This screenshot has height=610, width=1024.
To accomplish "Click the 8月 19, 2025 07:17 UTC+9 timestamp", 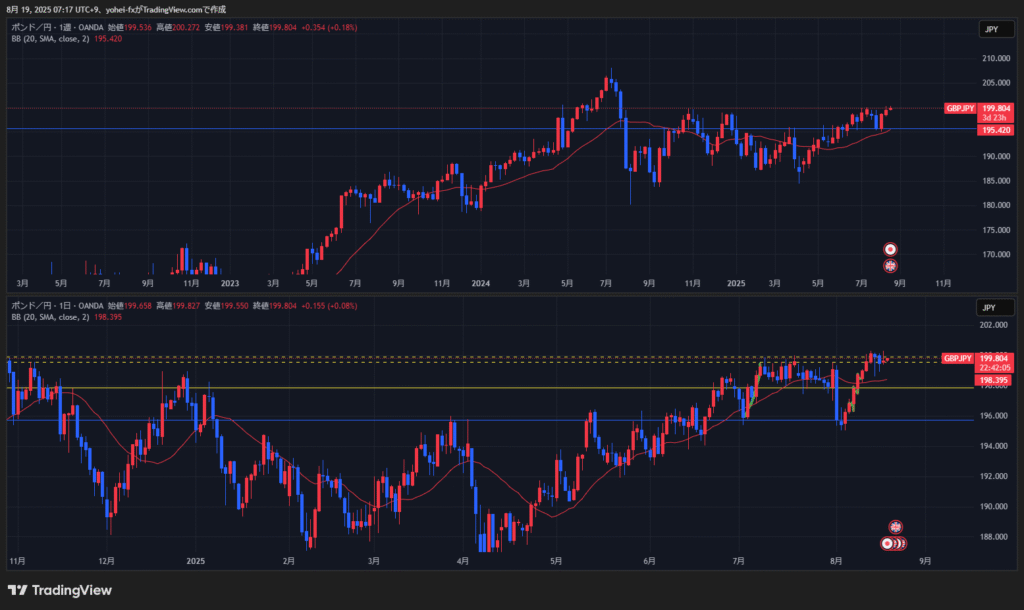I will coord(53,10).
